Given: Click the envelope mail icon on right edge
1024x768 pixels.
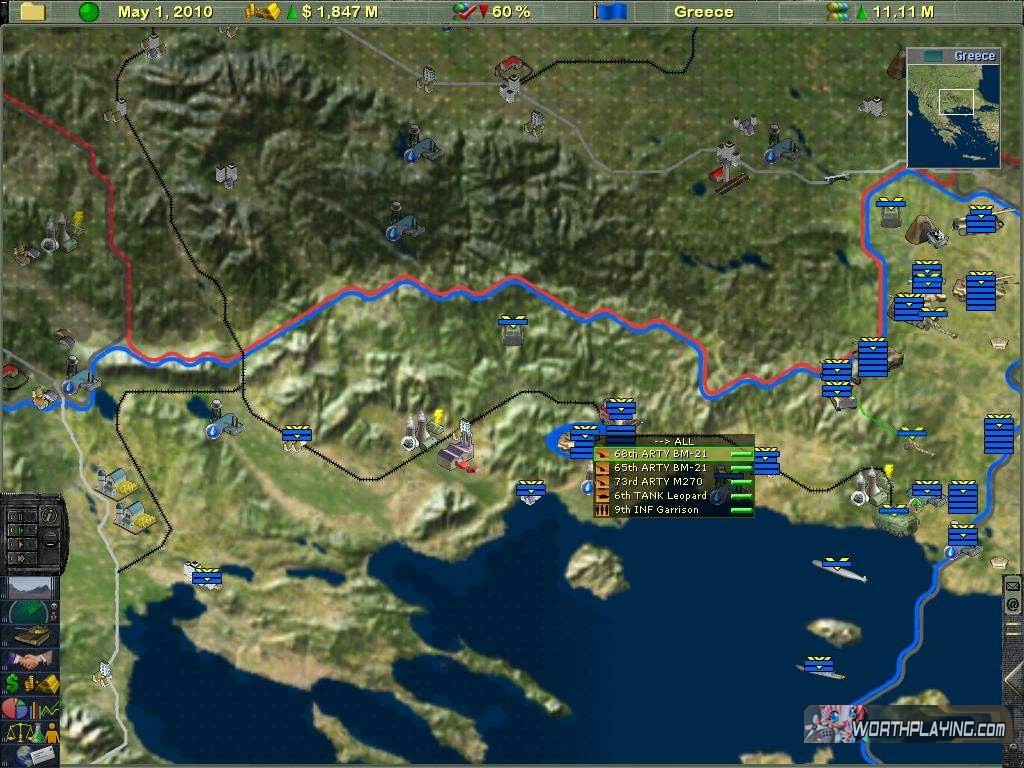Looking at the screenshot, I should (1013, 585).
